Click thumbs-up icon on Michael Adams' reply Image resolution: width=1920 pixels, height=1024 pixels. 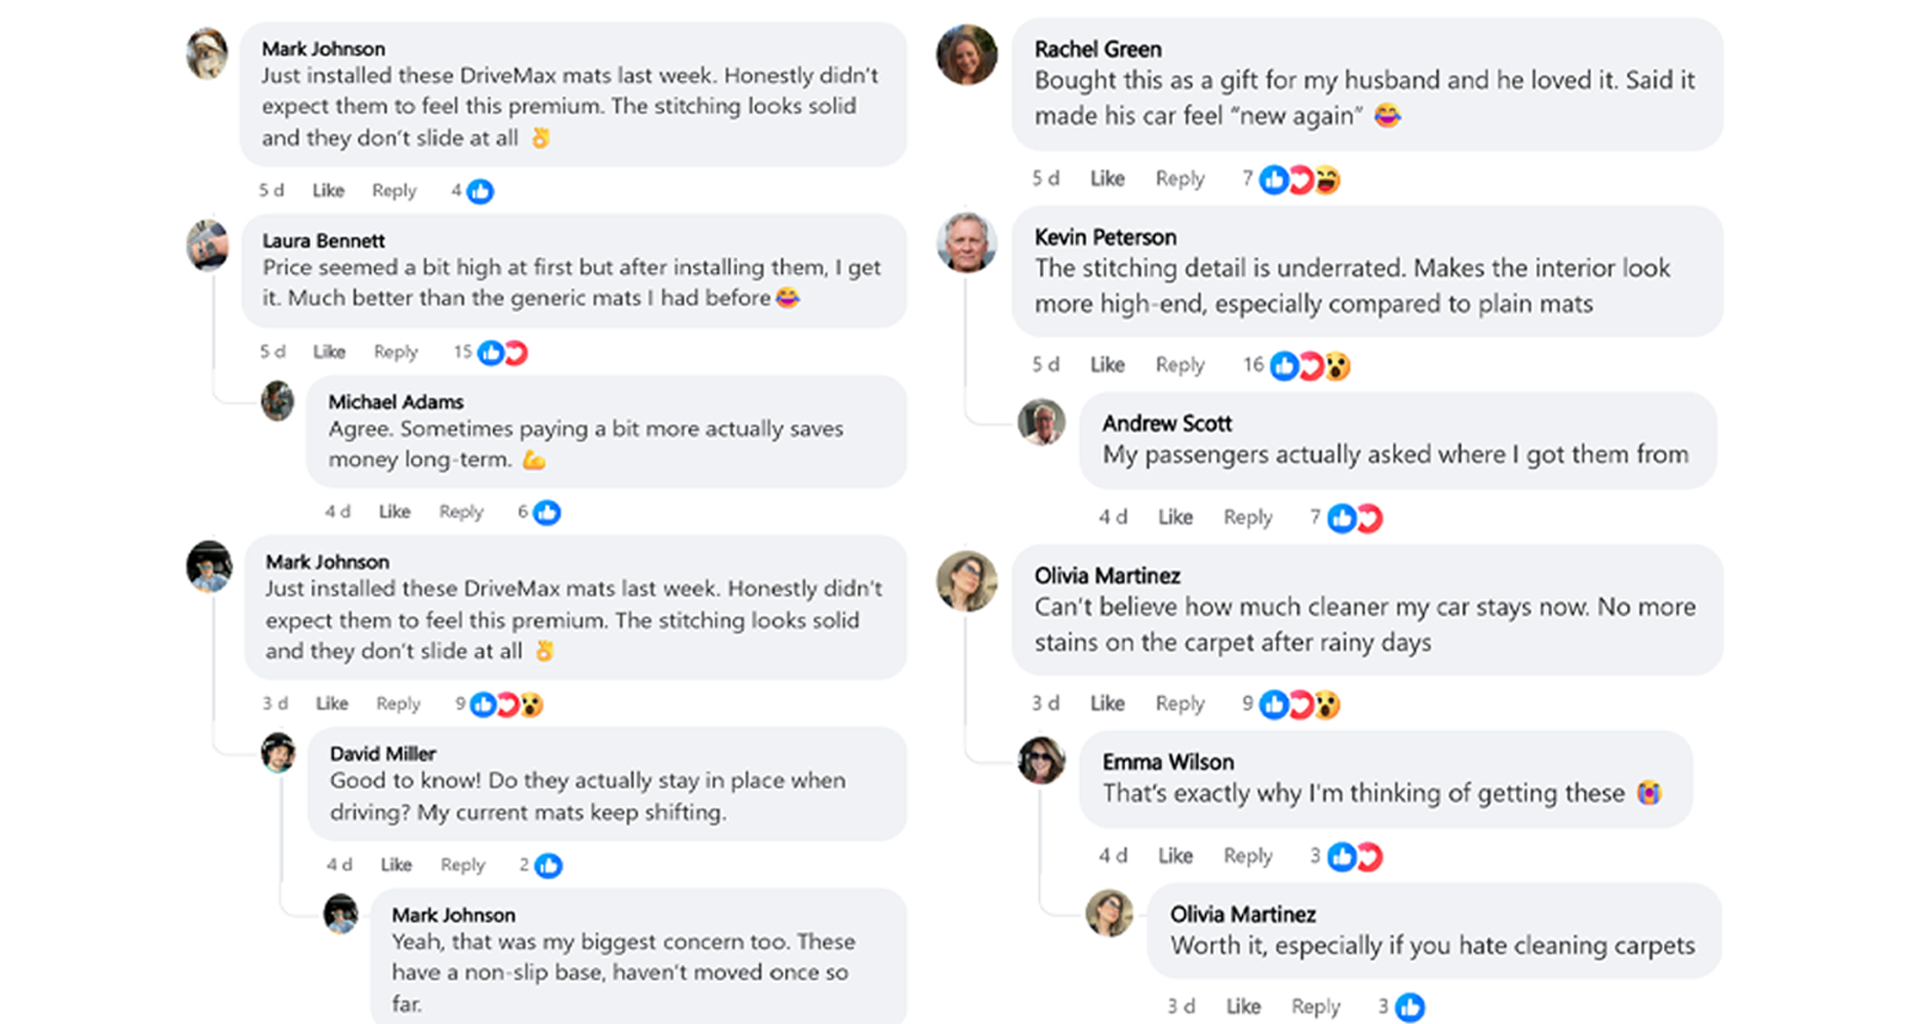coord(547,513)
